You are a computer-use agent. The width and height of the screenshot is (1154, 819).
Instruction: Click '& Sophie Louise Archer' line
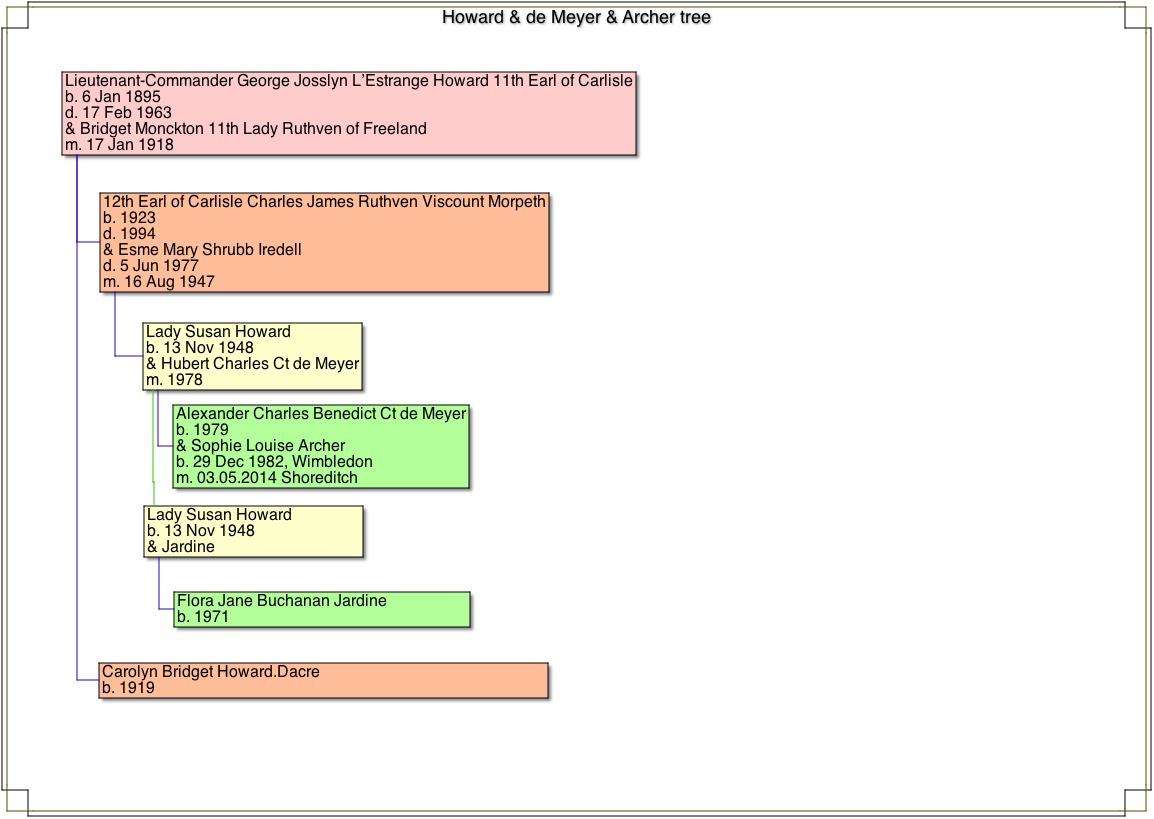tap(261, 446)
